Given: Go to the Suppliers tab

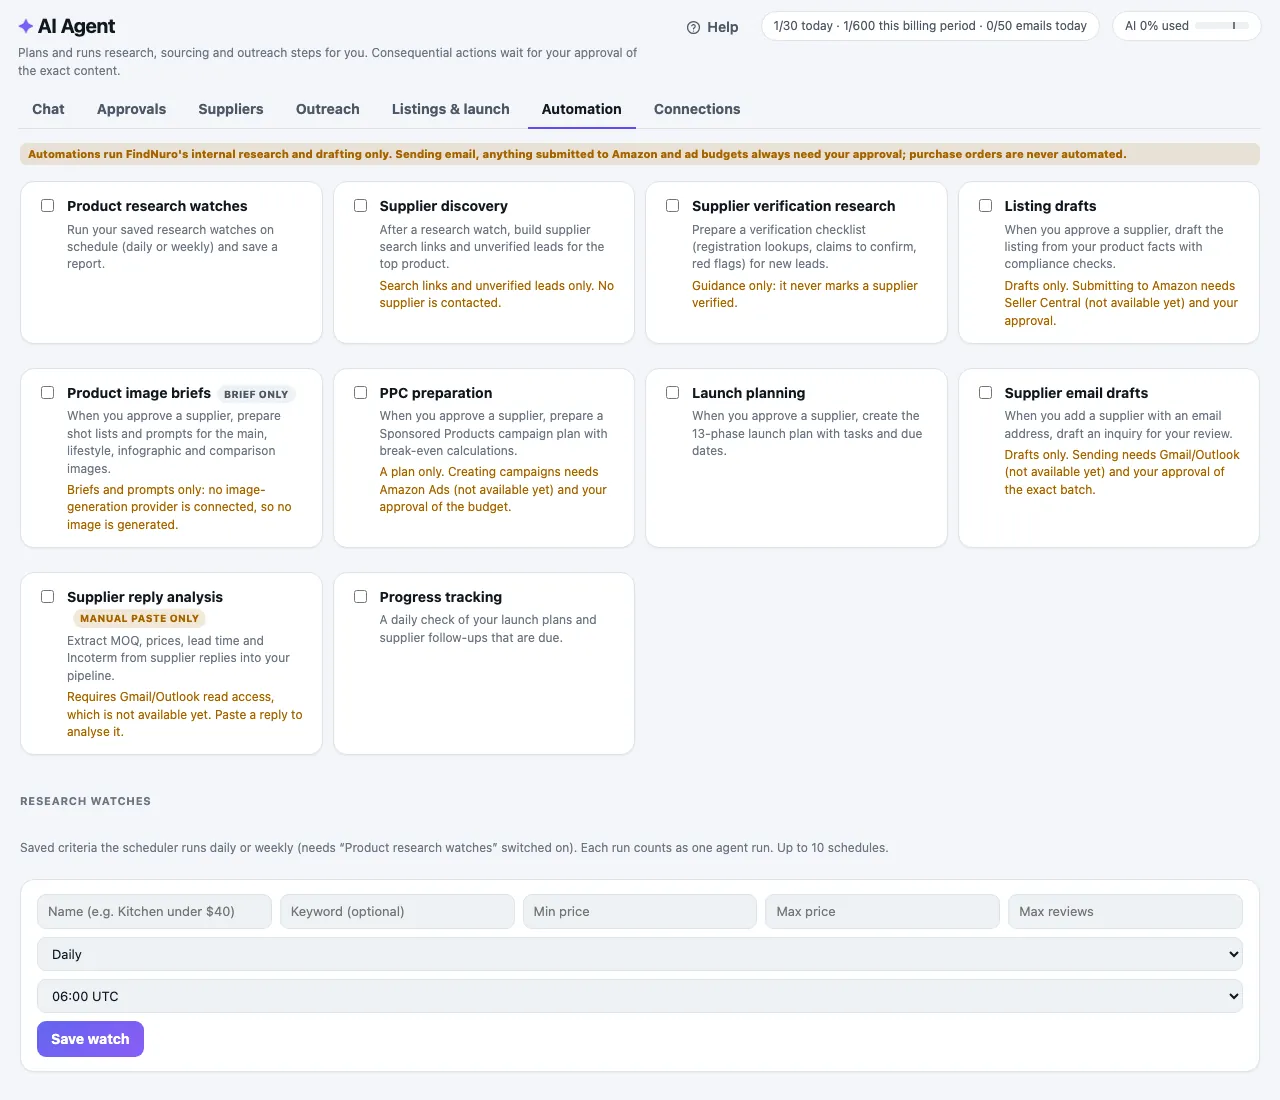Looking at the screenshot, I should pos(231,109).
